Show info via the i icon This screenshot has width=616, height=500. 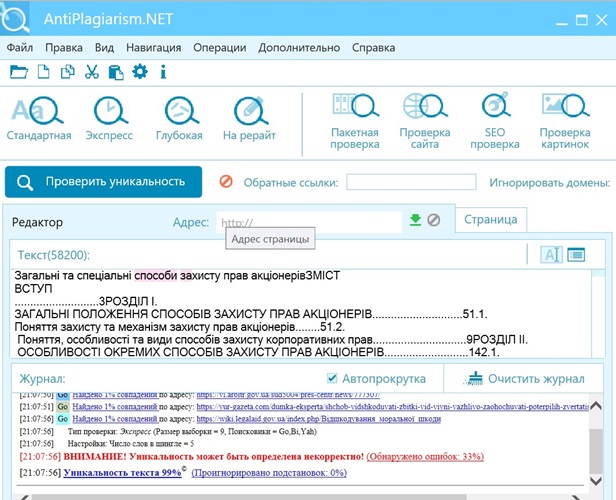click(x=163, y=72)
